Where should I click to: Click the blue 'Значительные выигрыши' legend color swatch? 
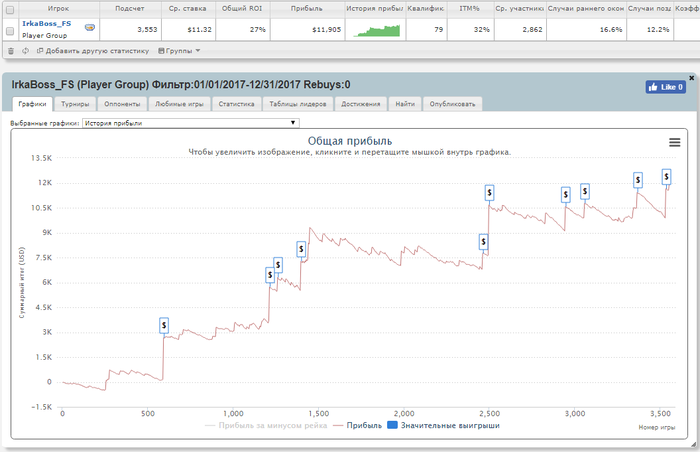point(392,425)
